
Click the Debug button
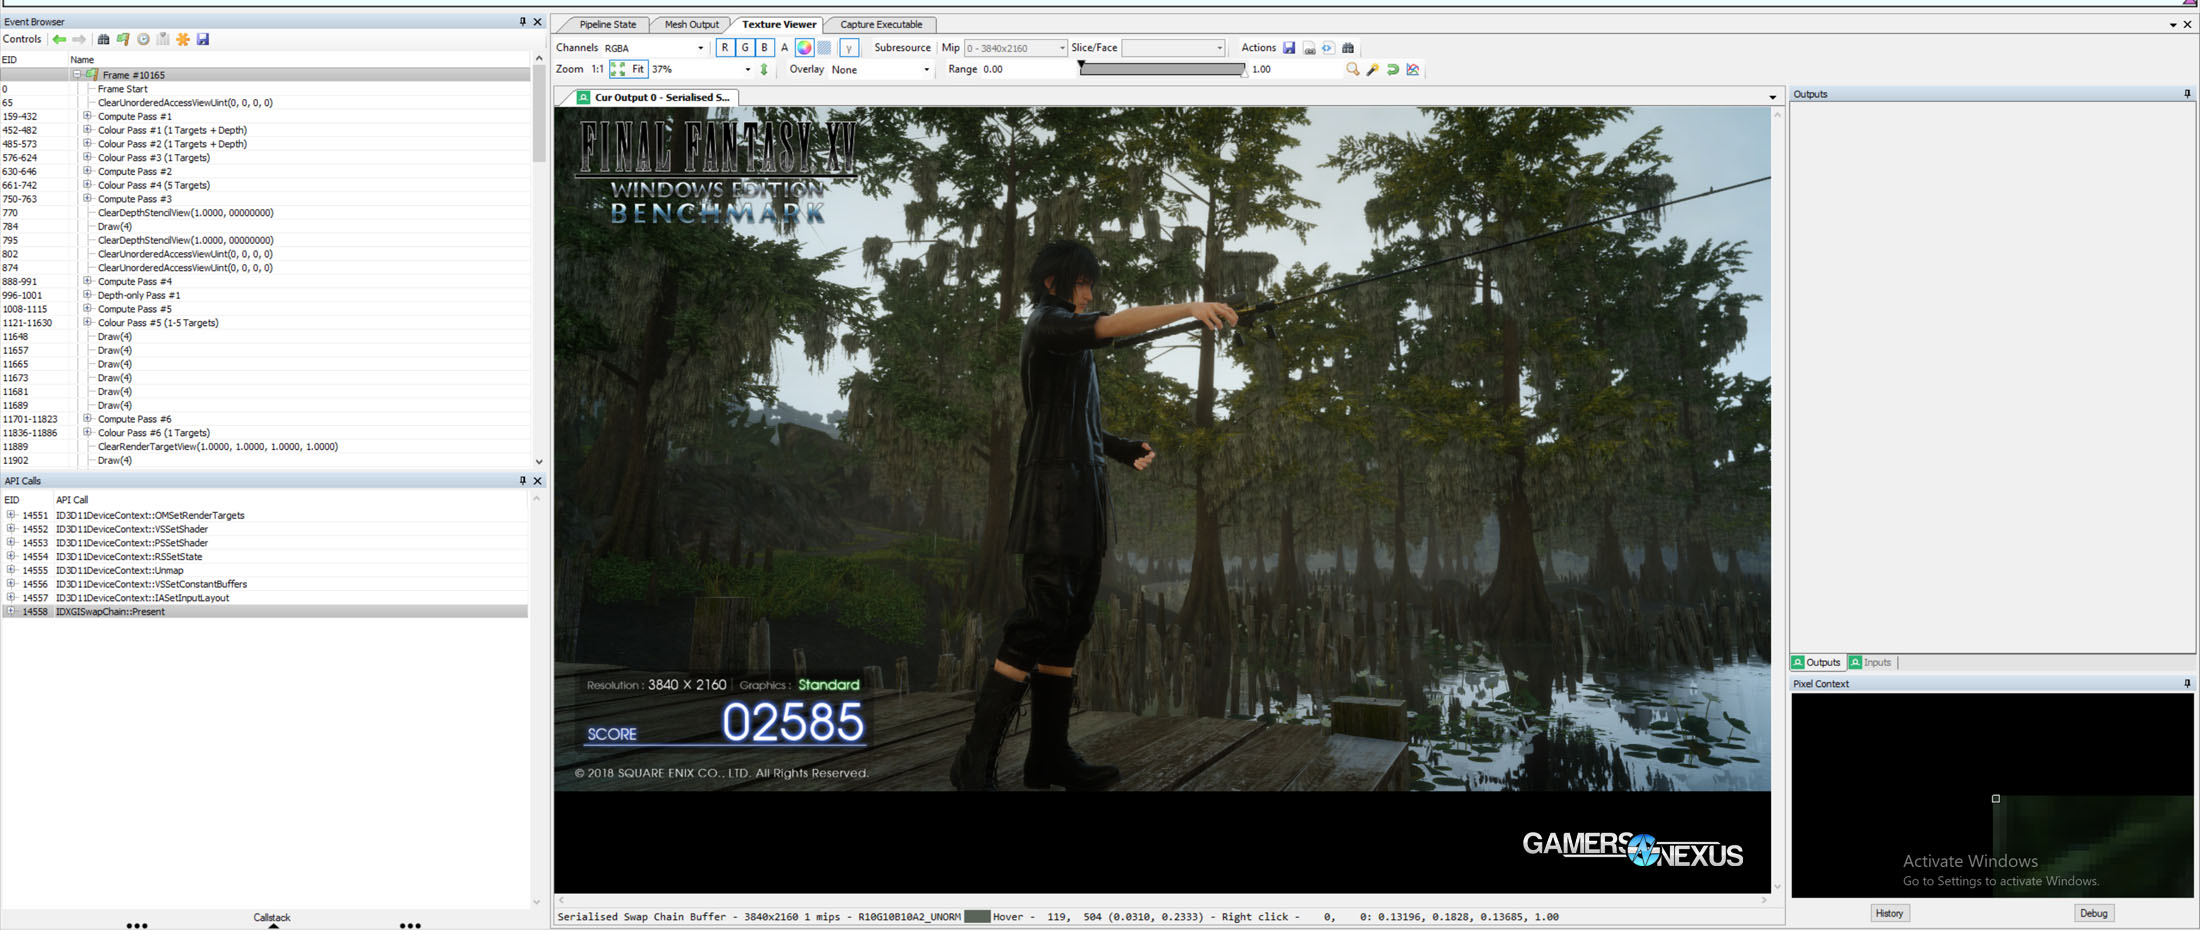click(2093, 913)
